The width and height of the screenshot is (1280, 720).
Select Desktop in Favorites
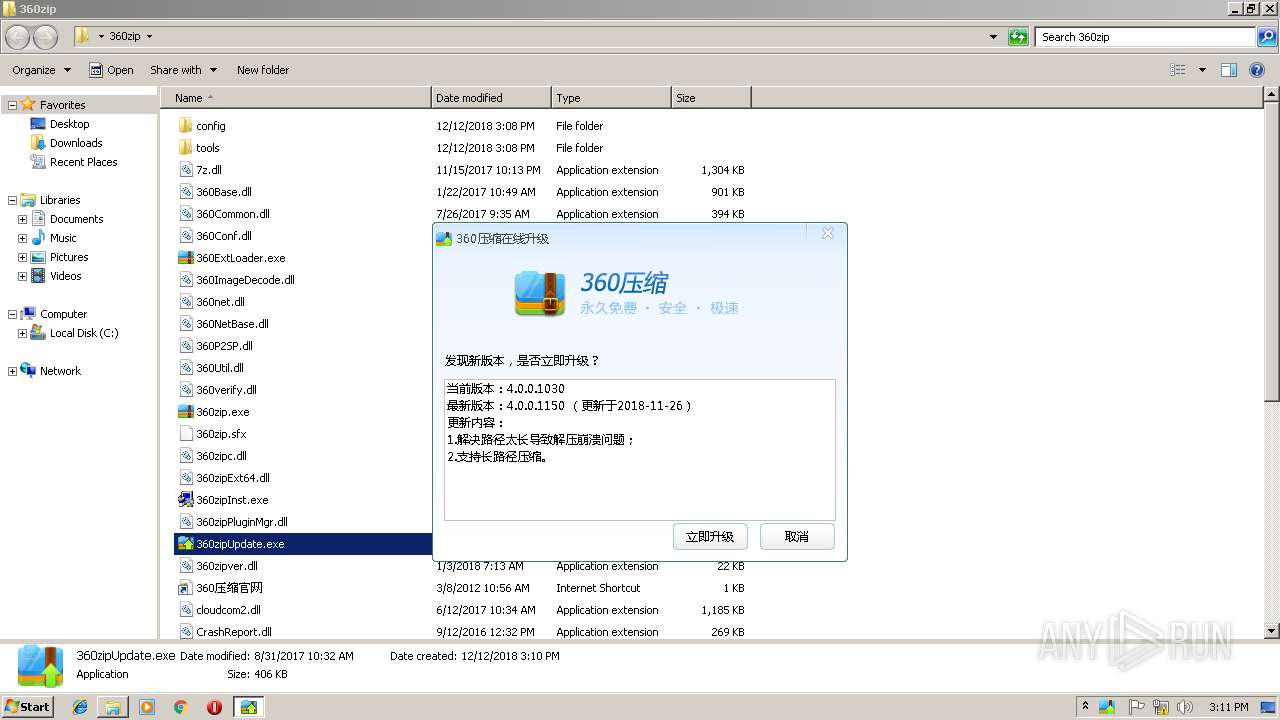pyautogui.click(x=69, y=124)
